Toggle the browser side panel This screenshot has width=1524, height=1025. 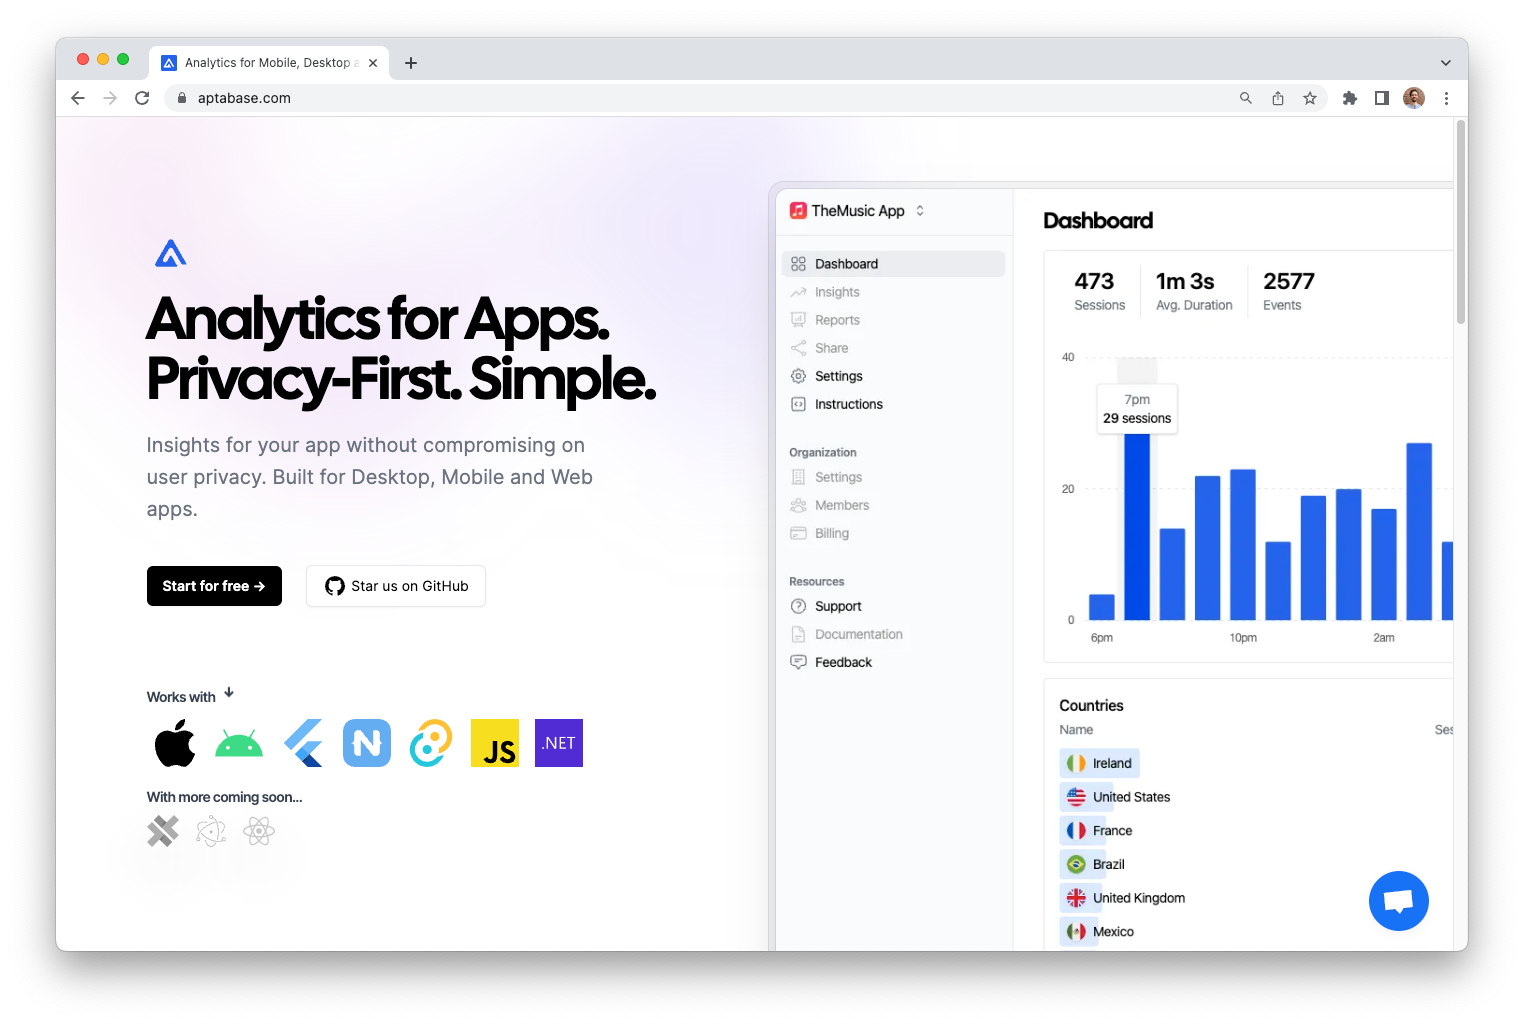coord(1382,98)
